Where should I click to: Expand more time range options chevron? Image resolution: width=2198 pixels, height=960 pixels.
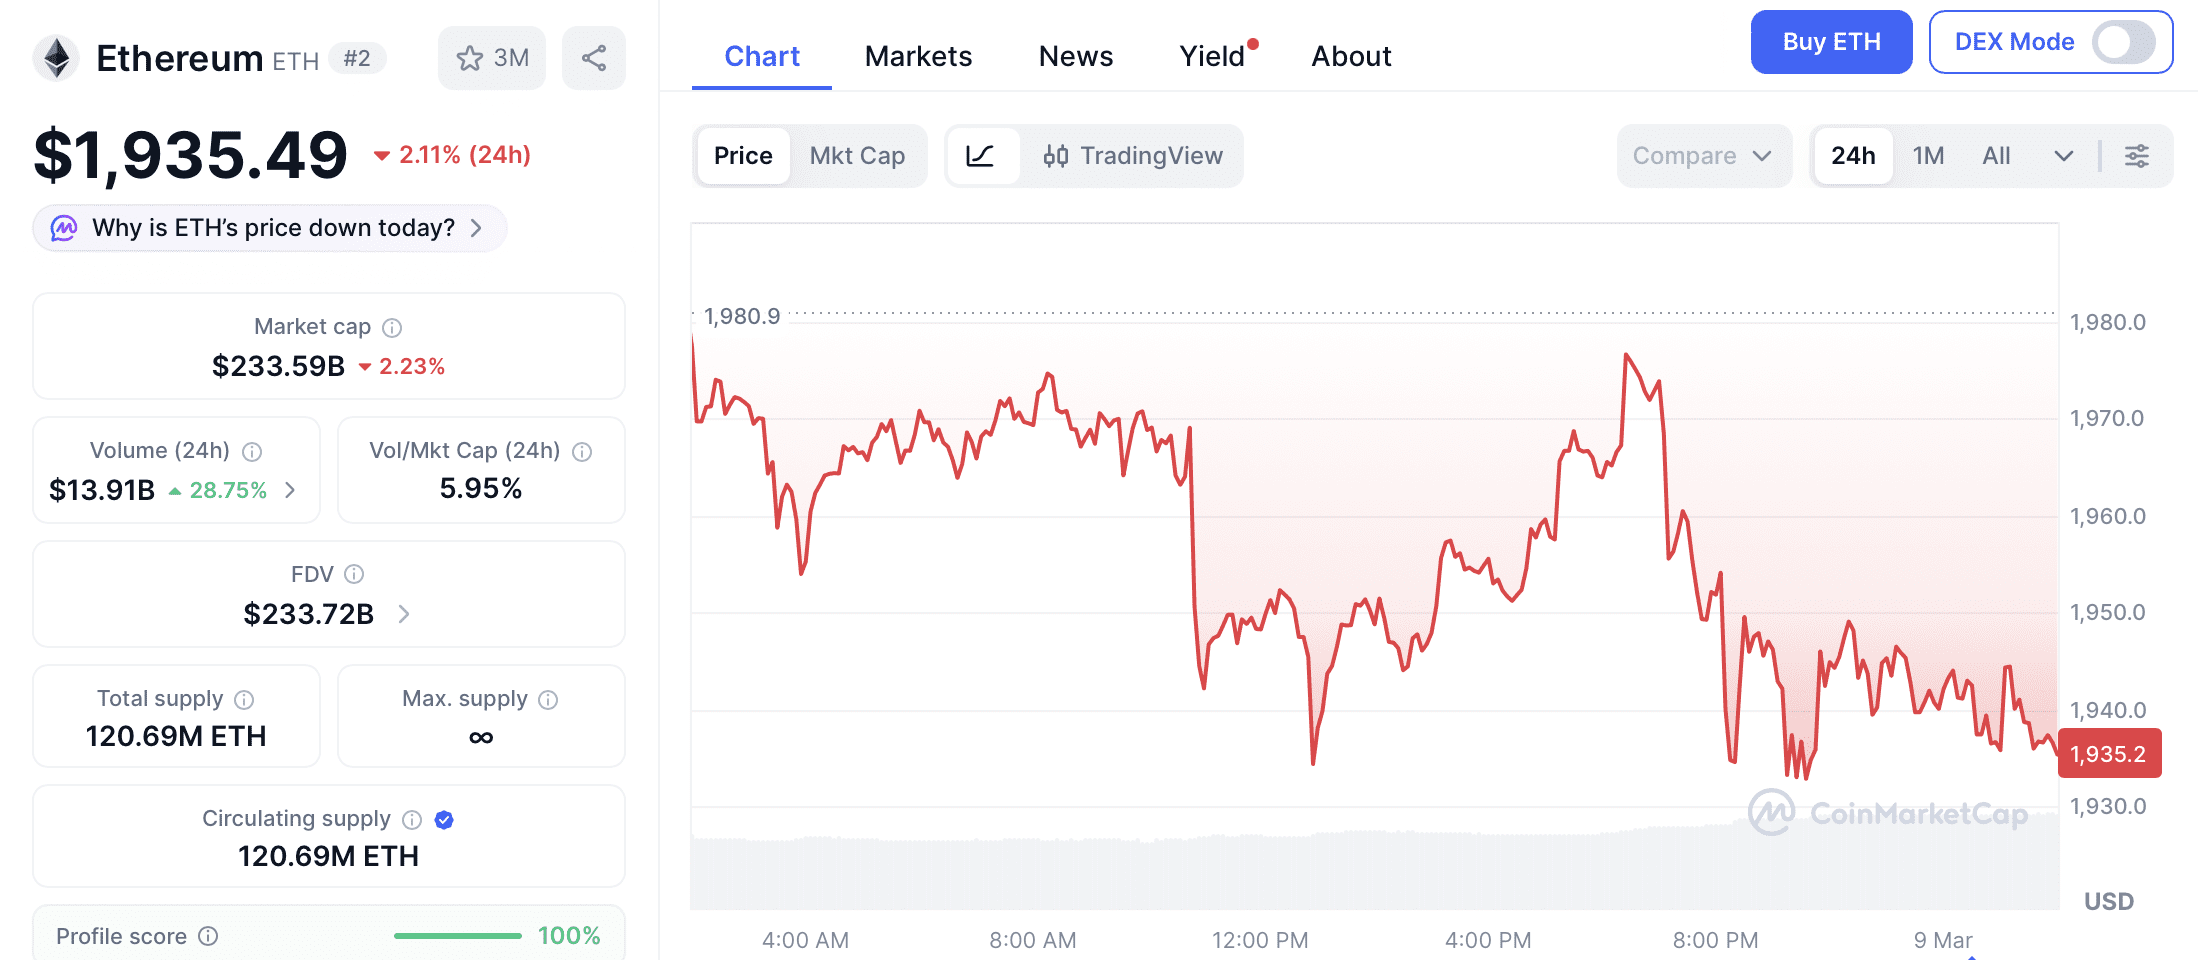[2063, 156]
